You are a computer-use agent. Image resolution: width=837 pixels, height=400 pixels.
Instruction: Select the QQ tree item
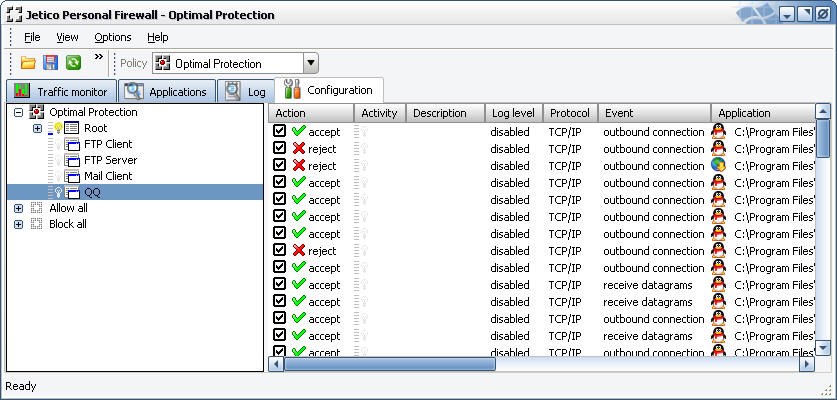pyautogui.click(x=92, y=192)
